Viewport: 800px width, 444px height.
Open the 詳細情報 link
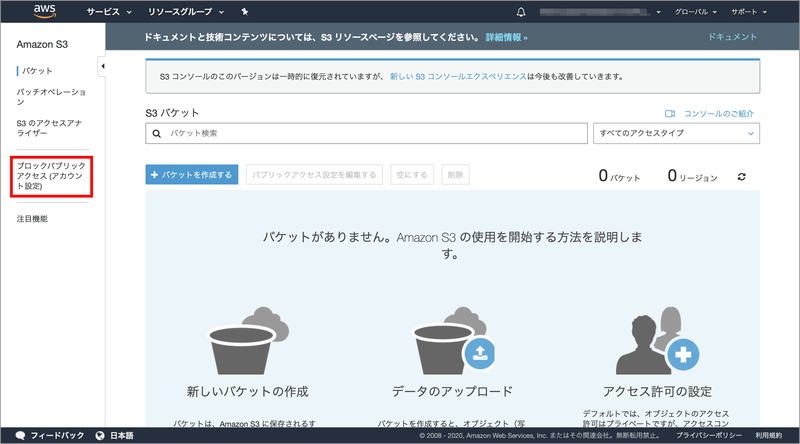[506, 37]
